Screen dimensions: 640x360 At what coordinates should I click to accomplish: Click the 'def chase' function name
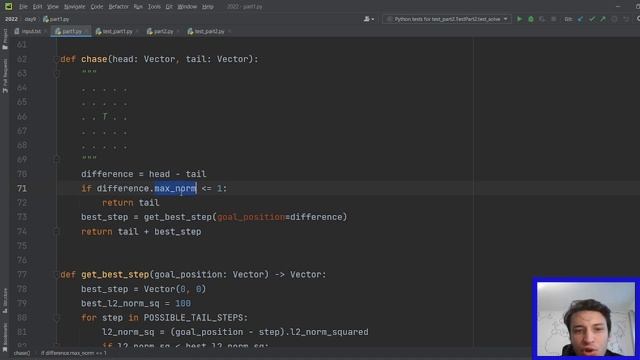94,59
